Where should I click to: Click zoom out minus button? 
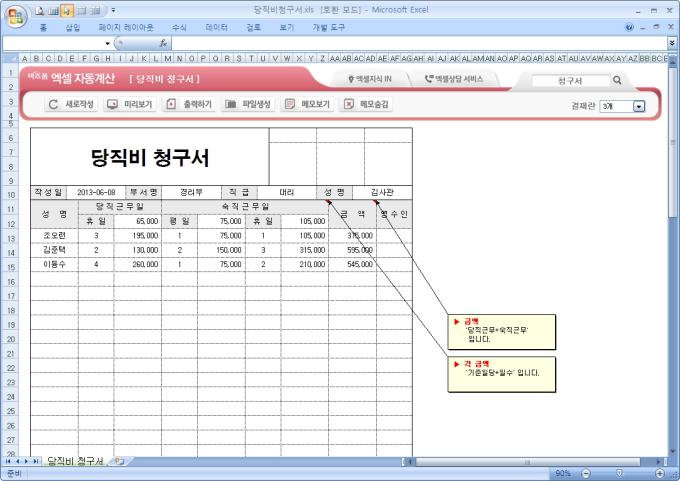click(x=586, y=473)
